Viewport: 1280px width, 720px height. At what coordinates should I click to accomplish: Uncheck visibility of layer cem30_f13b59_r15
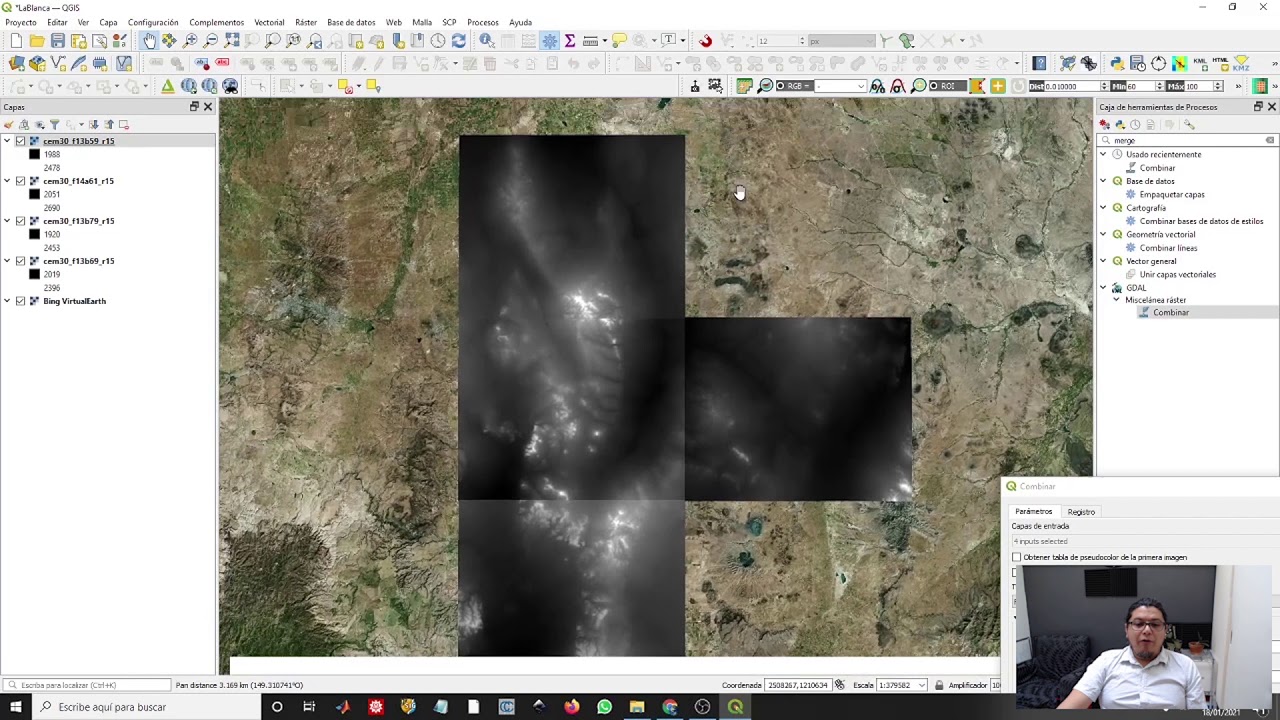point(20,141)
